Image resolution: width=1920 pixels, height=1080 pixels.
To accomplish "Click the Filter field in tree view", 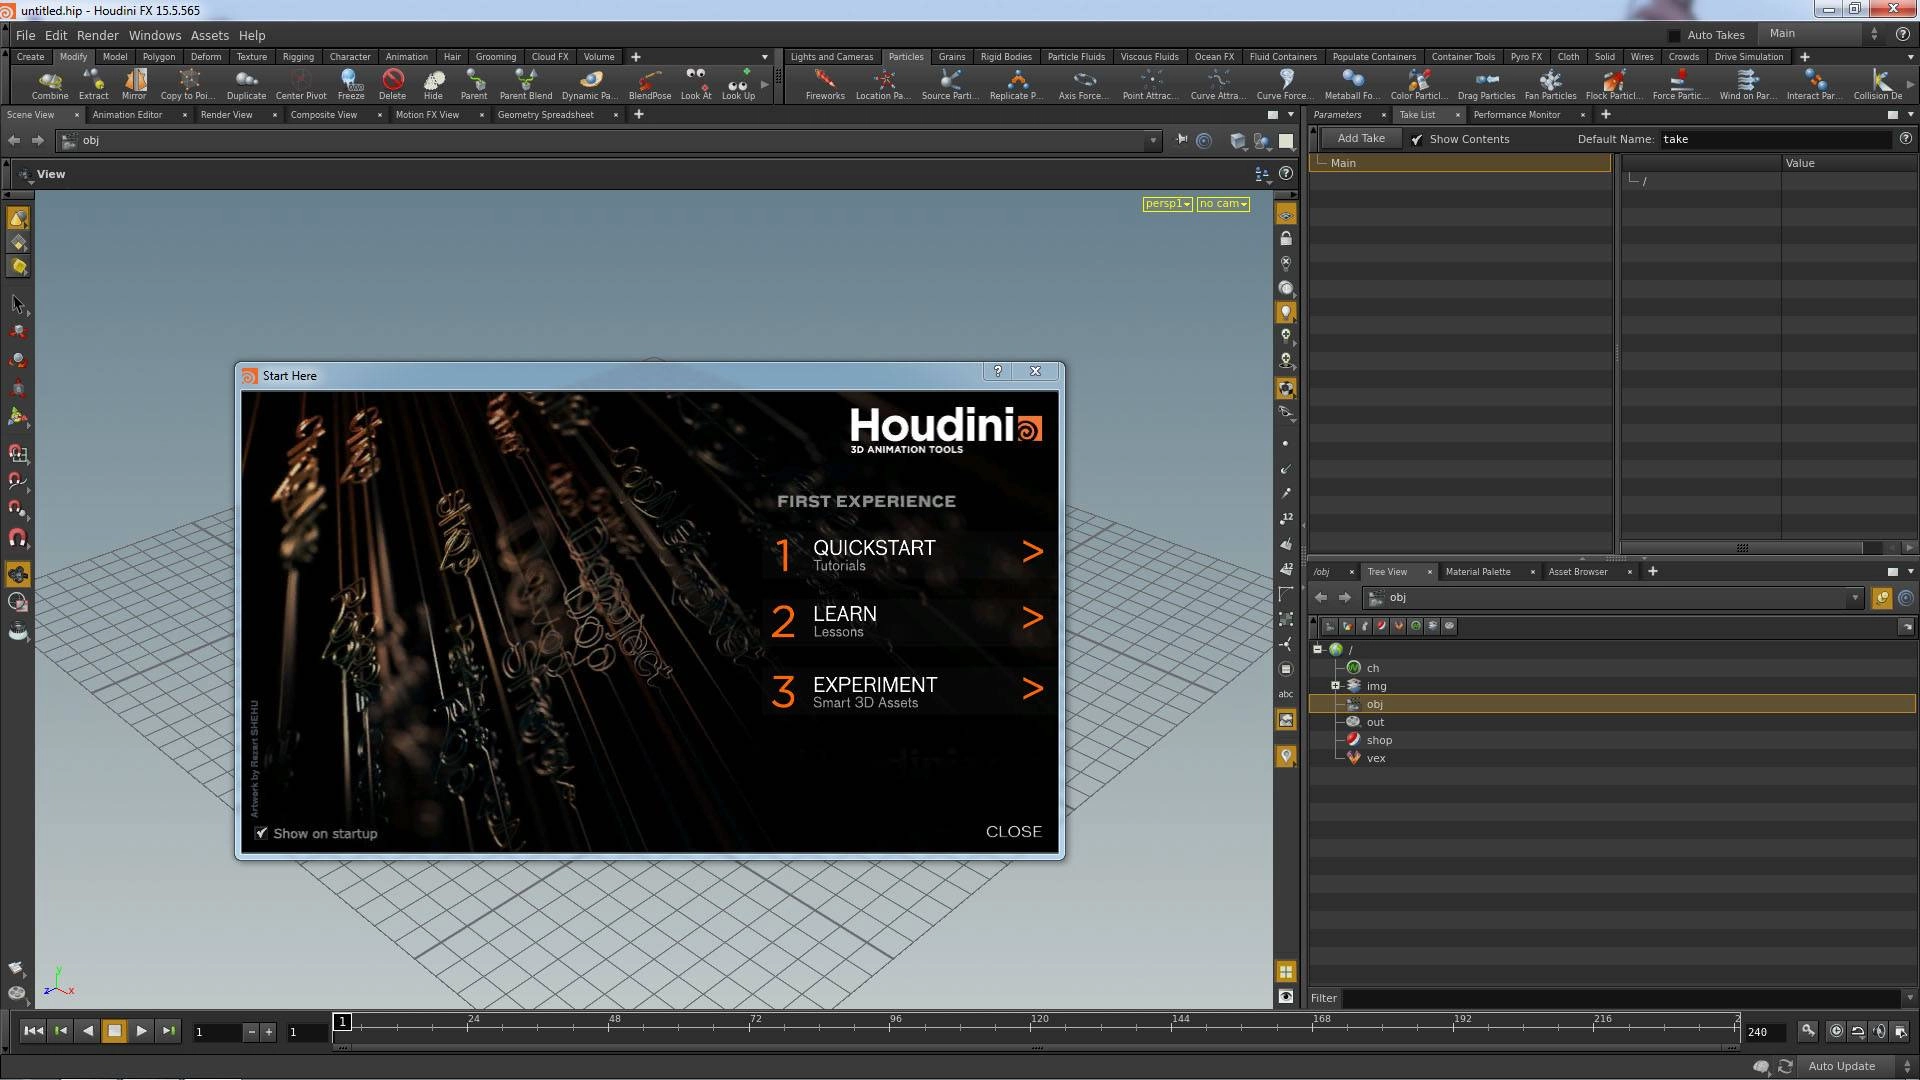I will click(x=1620, y=998).
